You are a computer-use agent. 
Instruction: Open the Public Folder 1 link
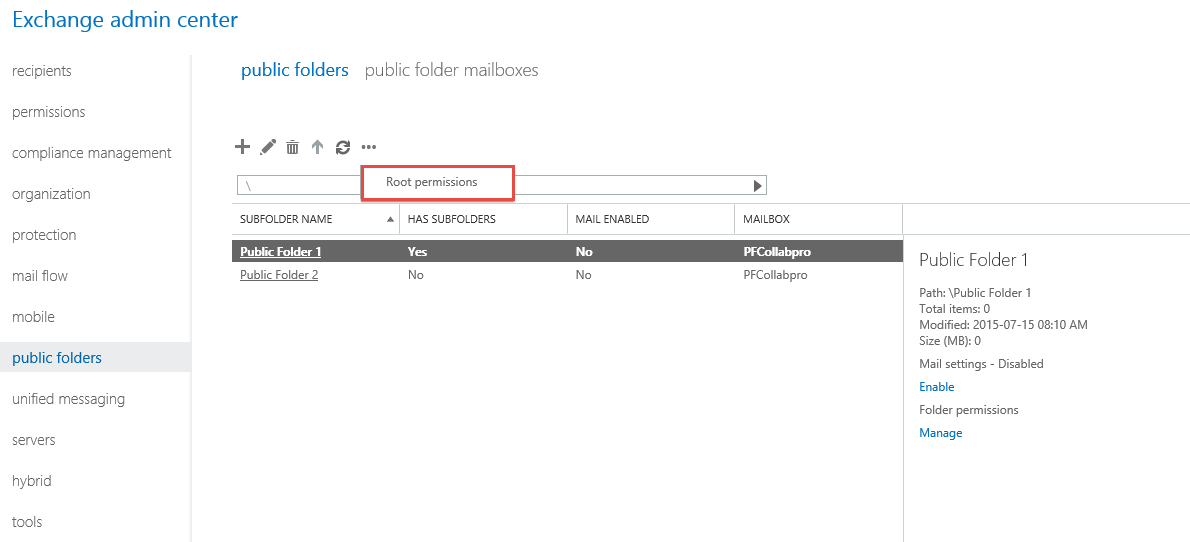280,252
